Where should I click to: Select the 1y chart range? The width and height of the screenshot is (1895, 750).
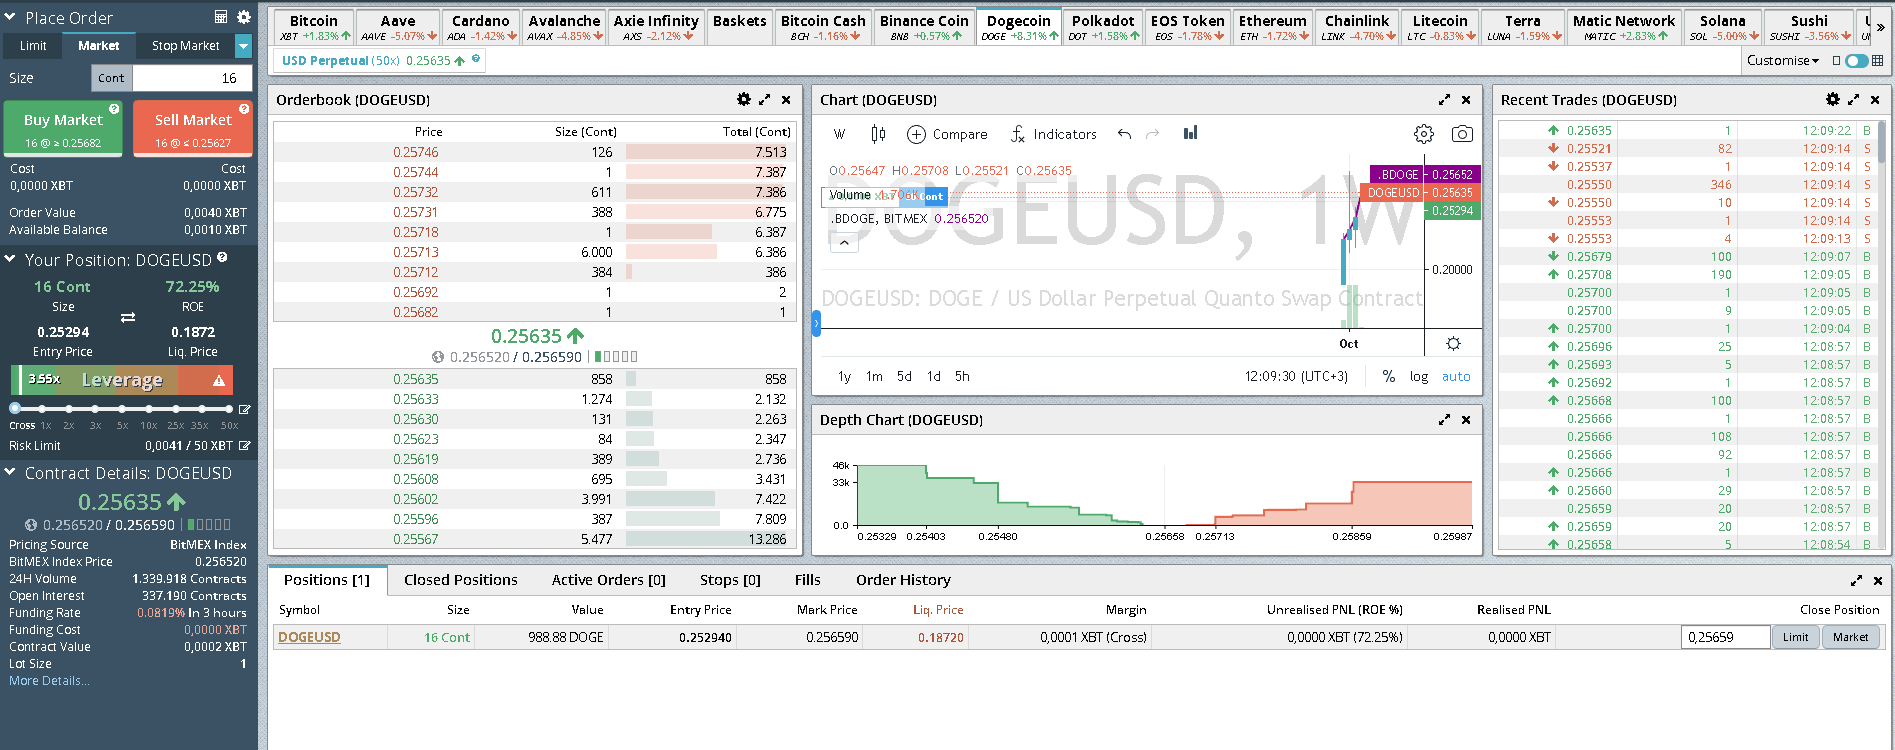(x=844, y=376)
